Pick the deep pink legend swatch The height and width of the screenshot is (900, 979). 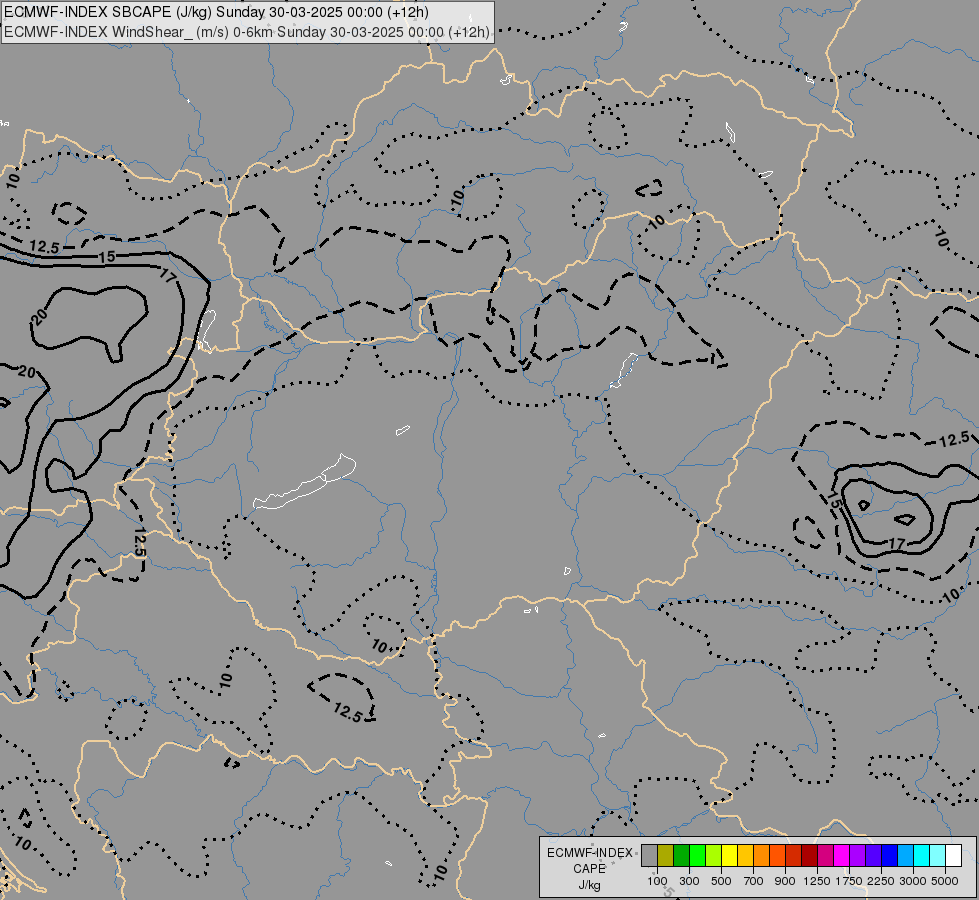point(825,856)
